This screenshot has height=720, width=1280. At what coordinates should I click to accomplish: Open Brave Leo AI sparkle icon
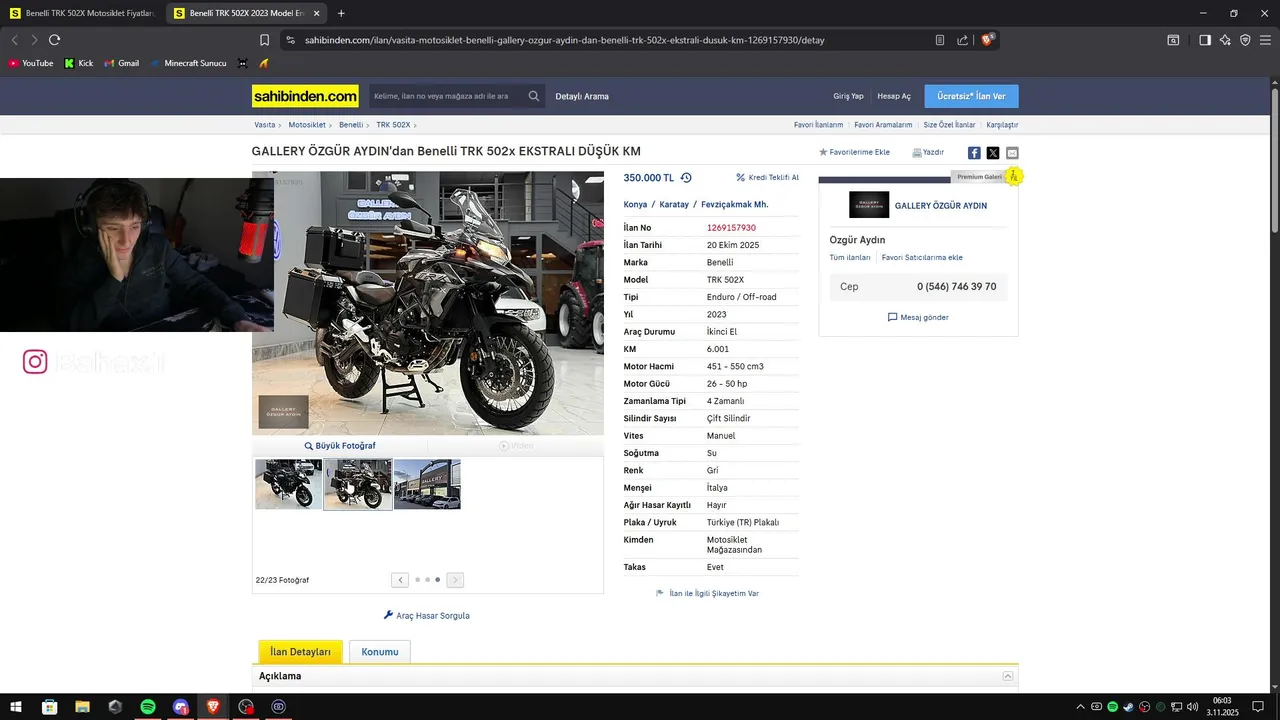[x=1225, y=40]
